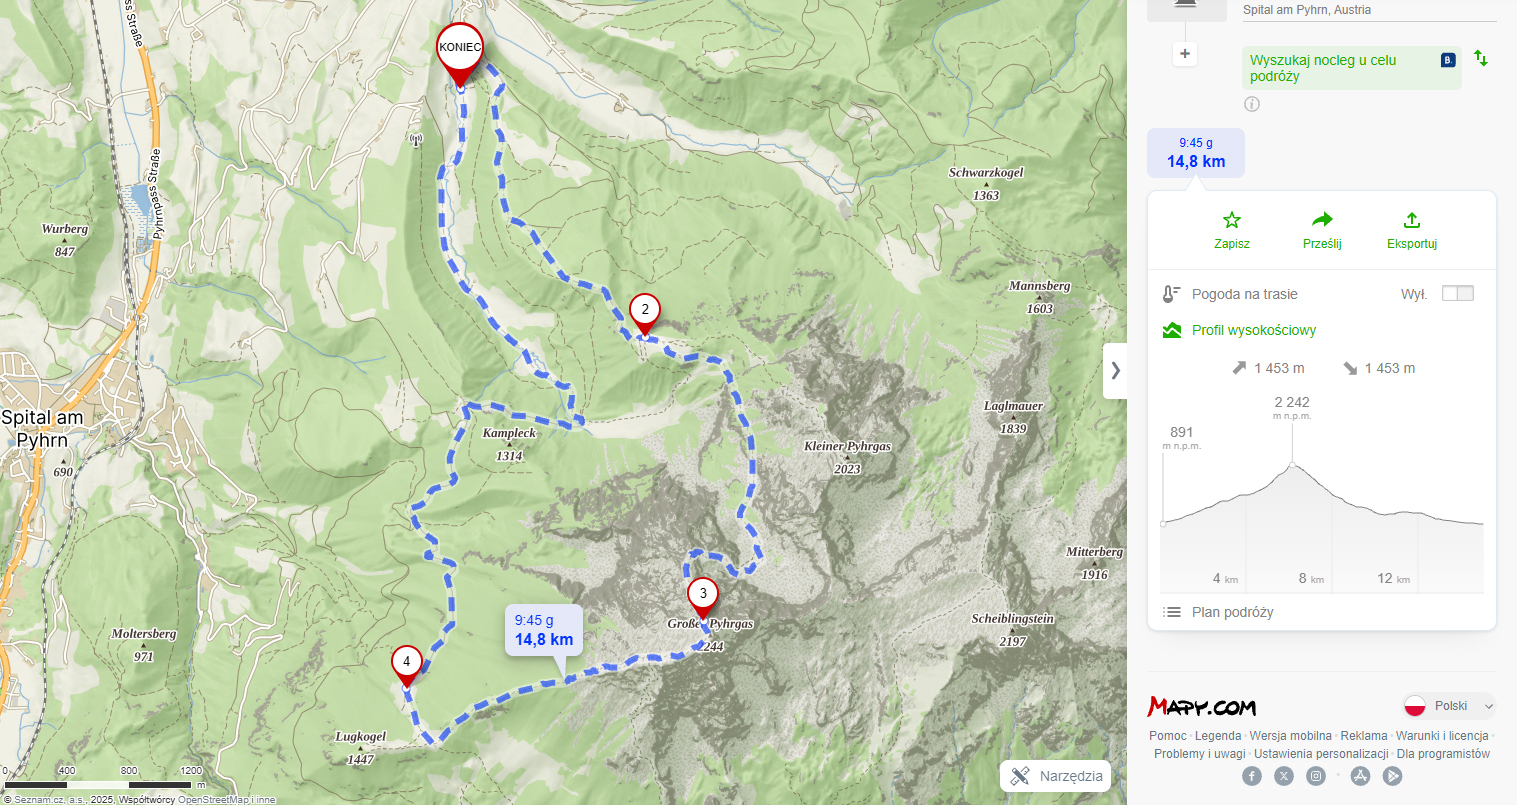Open the Polski language dropdown
Image resolution: width=1517 pixels, height=805 pixels.
(x=1449, y=706)
